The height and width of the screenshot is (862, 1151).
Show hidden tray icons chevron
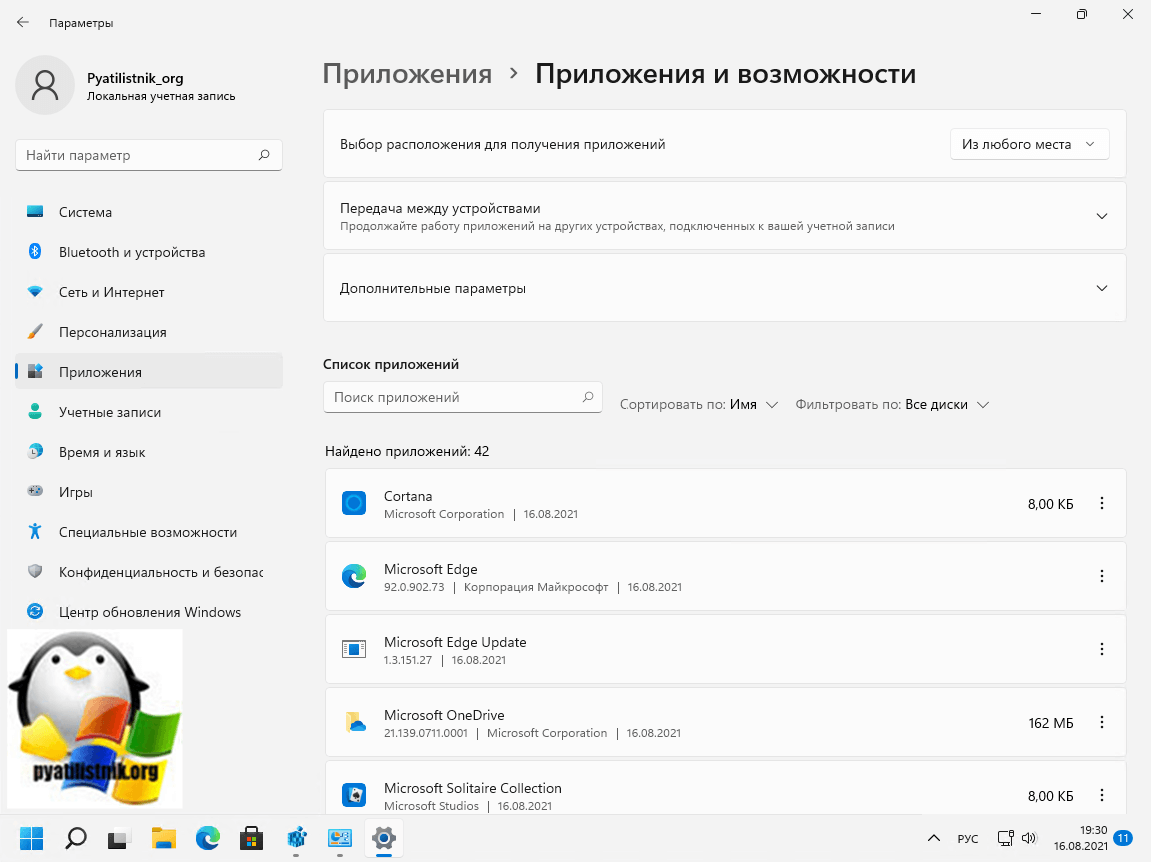(934, 838)
